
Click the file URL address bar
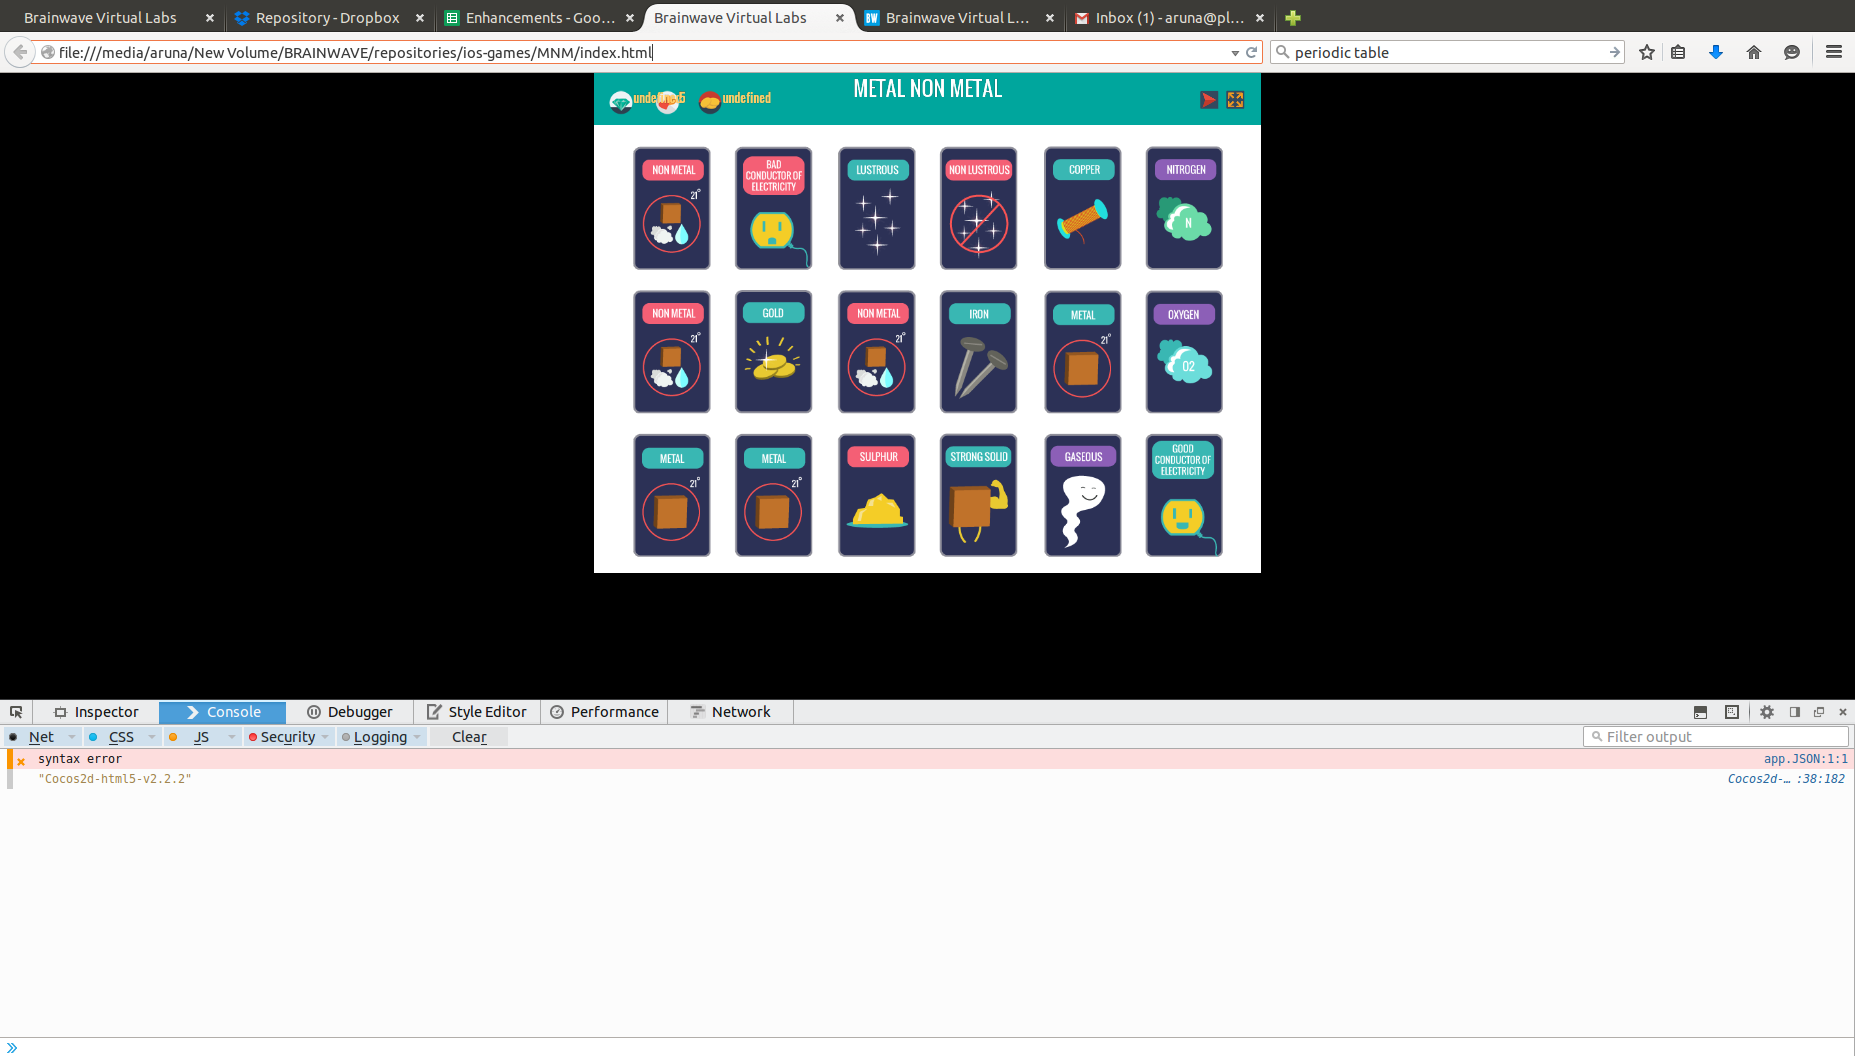point(640,52)
